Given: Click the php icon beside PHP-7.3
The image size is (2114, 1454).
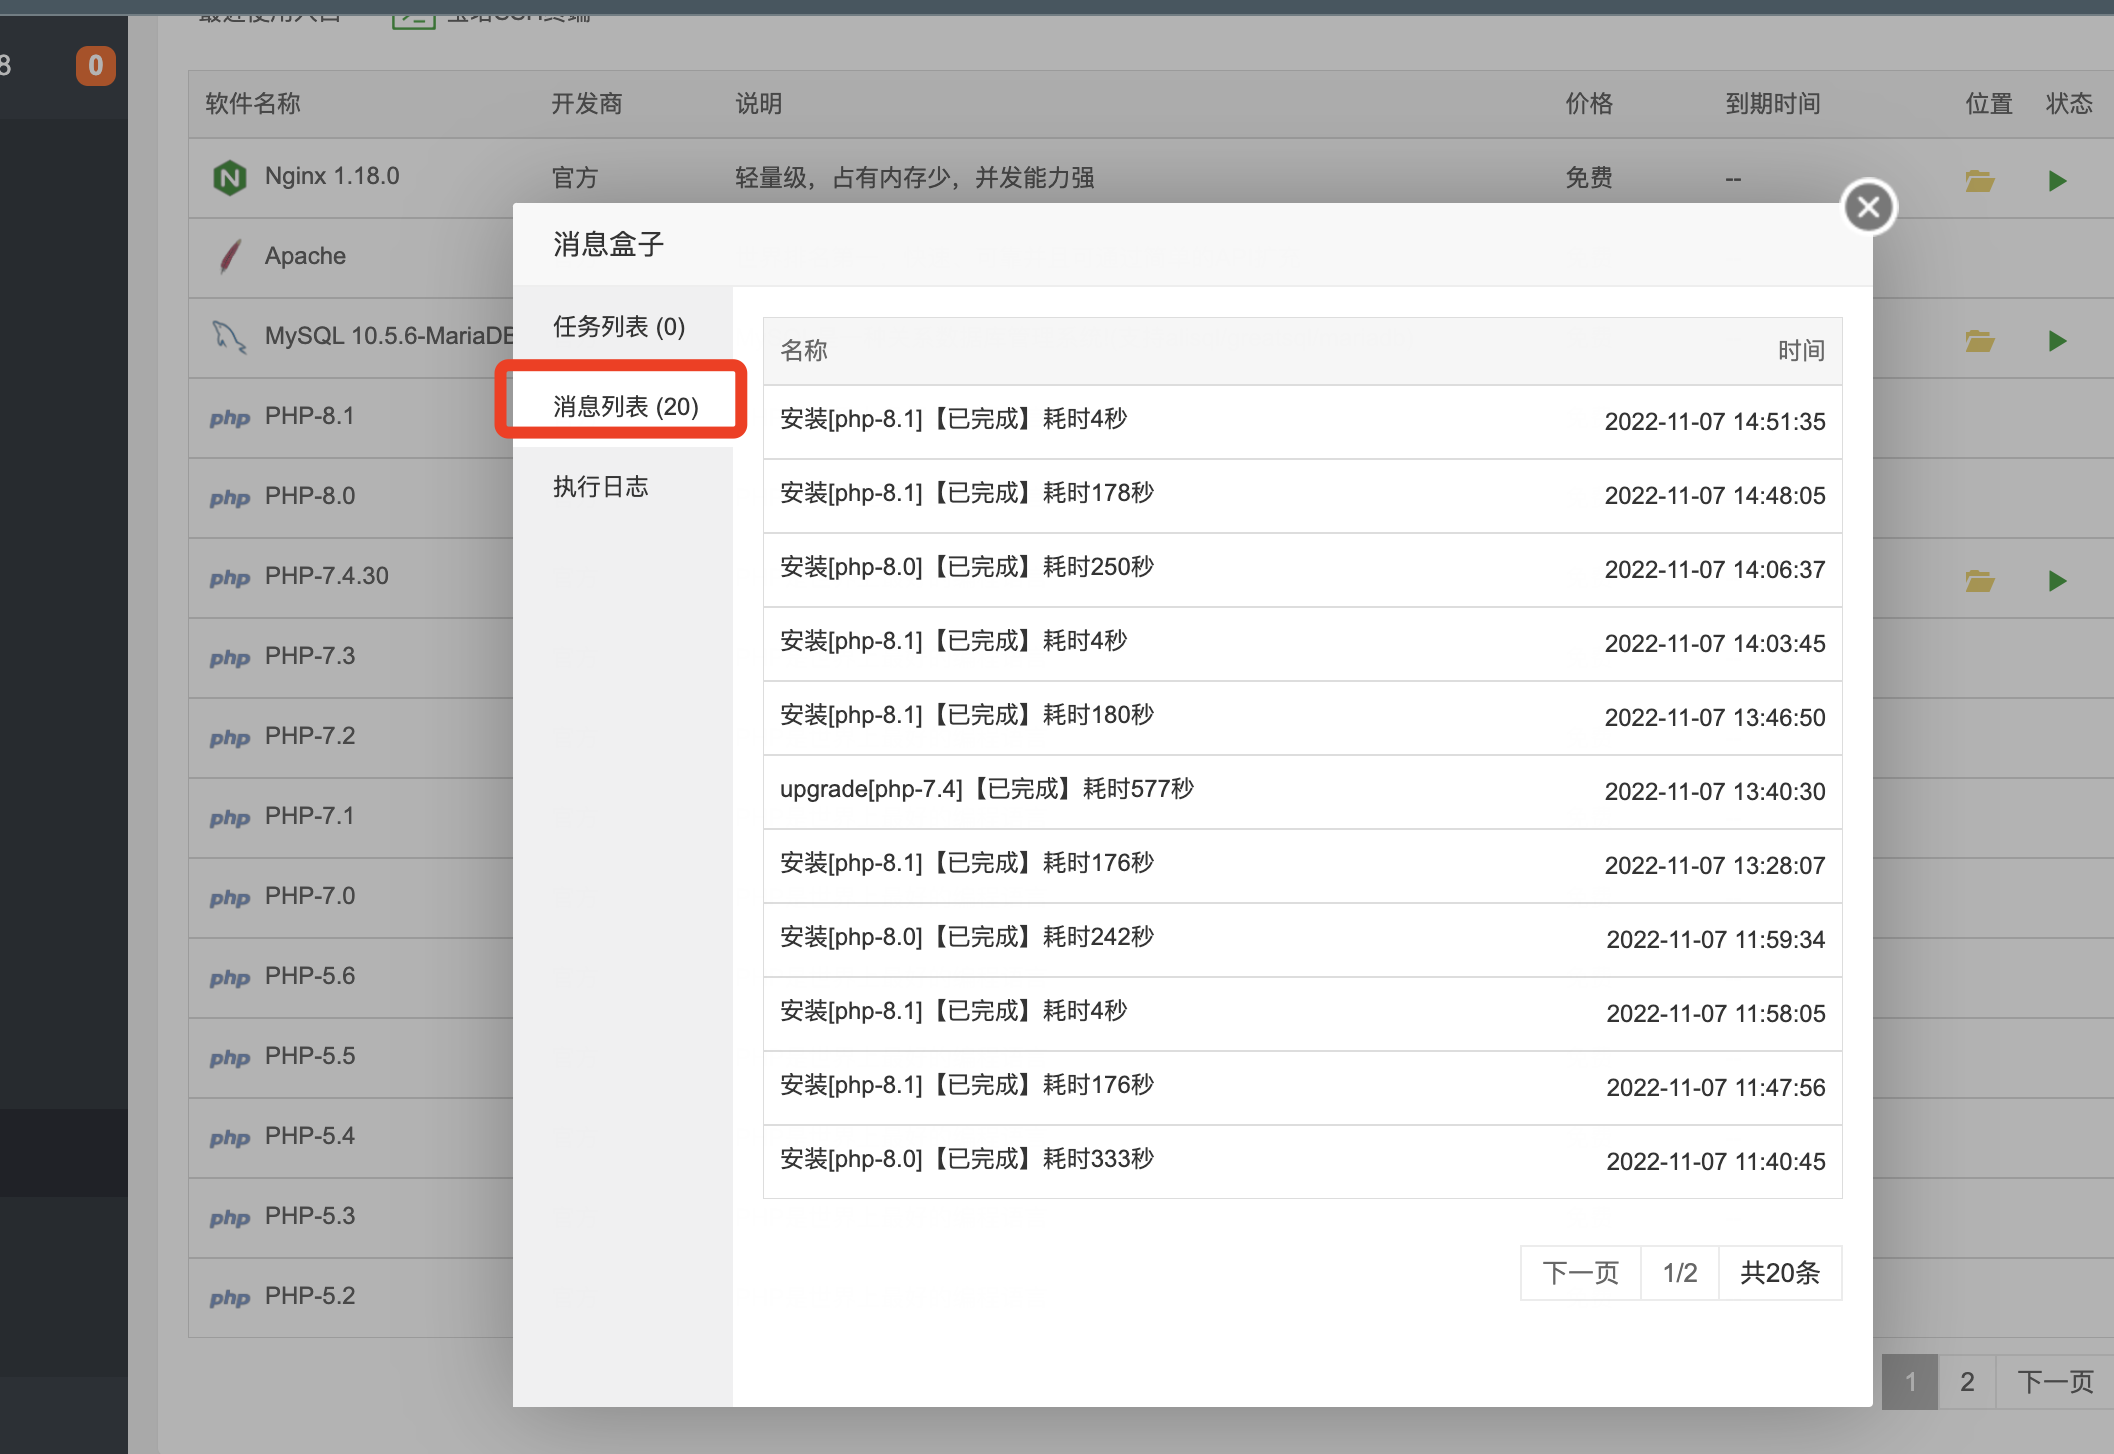Looking at the screenshot, I should click(230, 658).
